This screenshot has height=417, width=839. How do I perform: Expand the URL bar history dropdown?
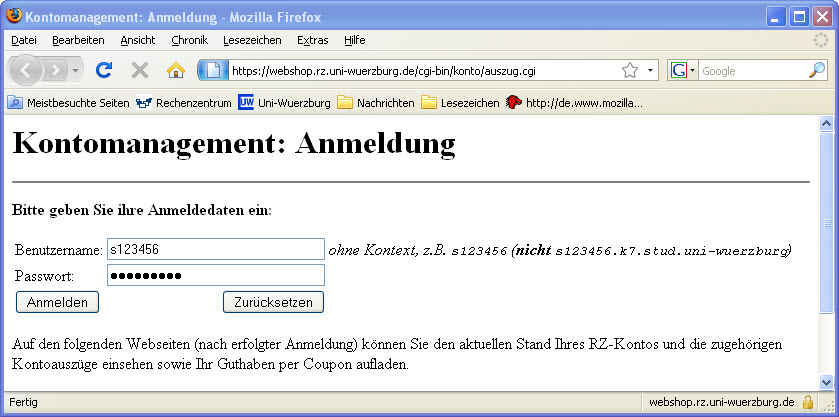pyautogui.click(x=650, y=71)
